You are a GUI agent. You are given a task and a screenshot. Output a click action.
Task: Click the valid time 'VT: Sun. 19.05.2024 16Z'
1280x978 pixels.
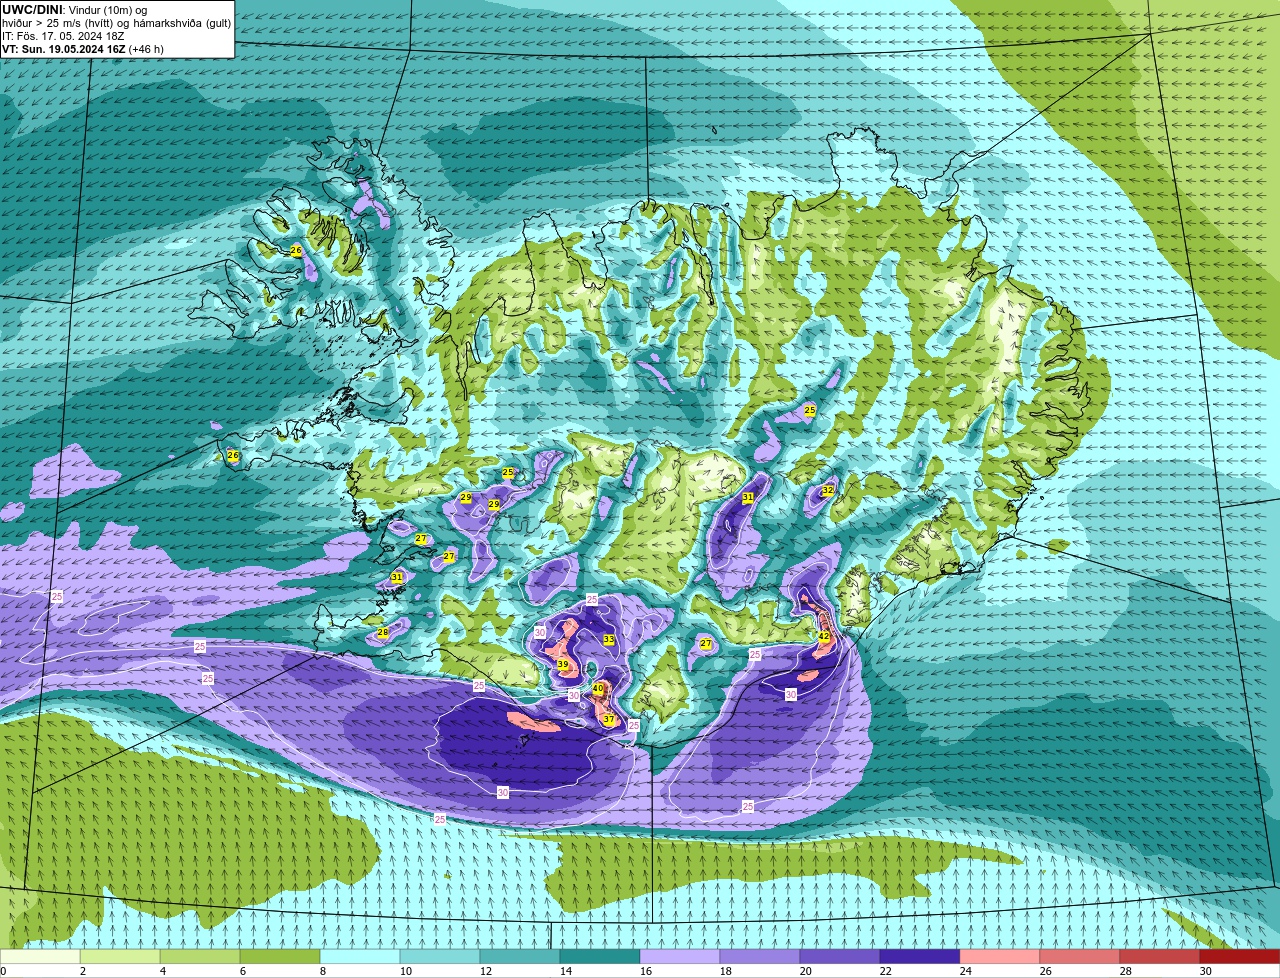pos(64,48)
